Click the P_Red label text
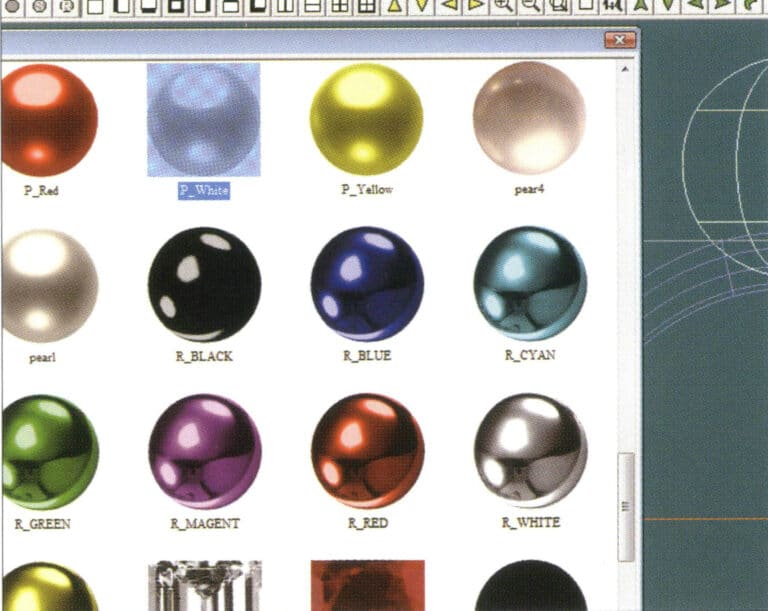 click(x=41, y=191)
